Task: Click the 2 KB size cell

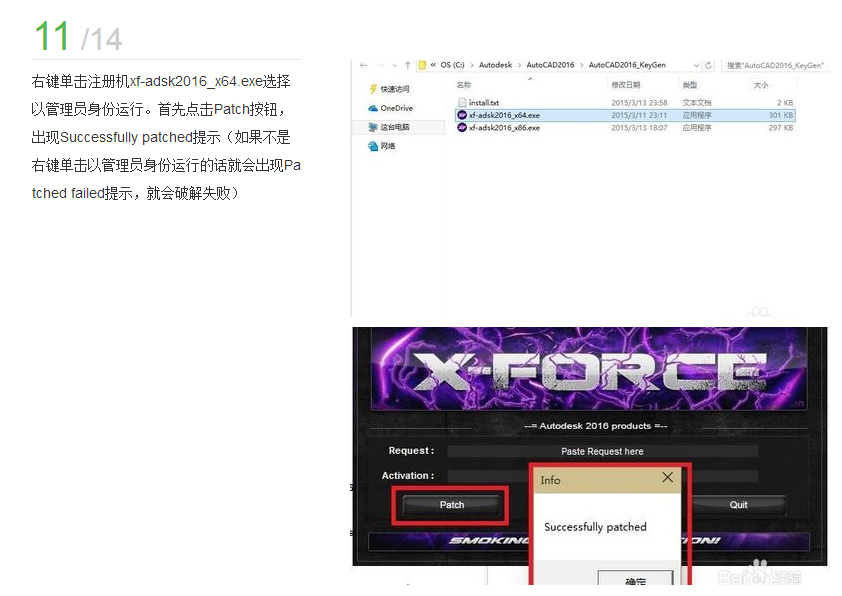Action: tap(785, 103)
